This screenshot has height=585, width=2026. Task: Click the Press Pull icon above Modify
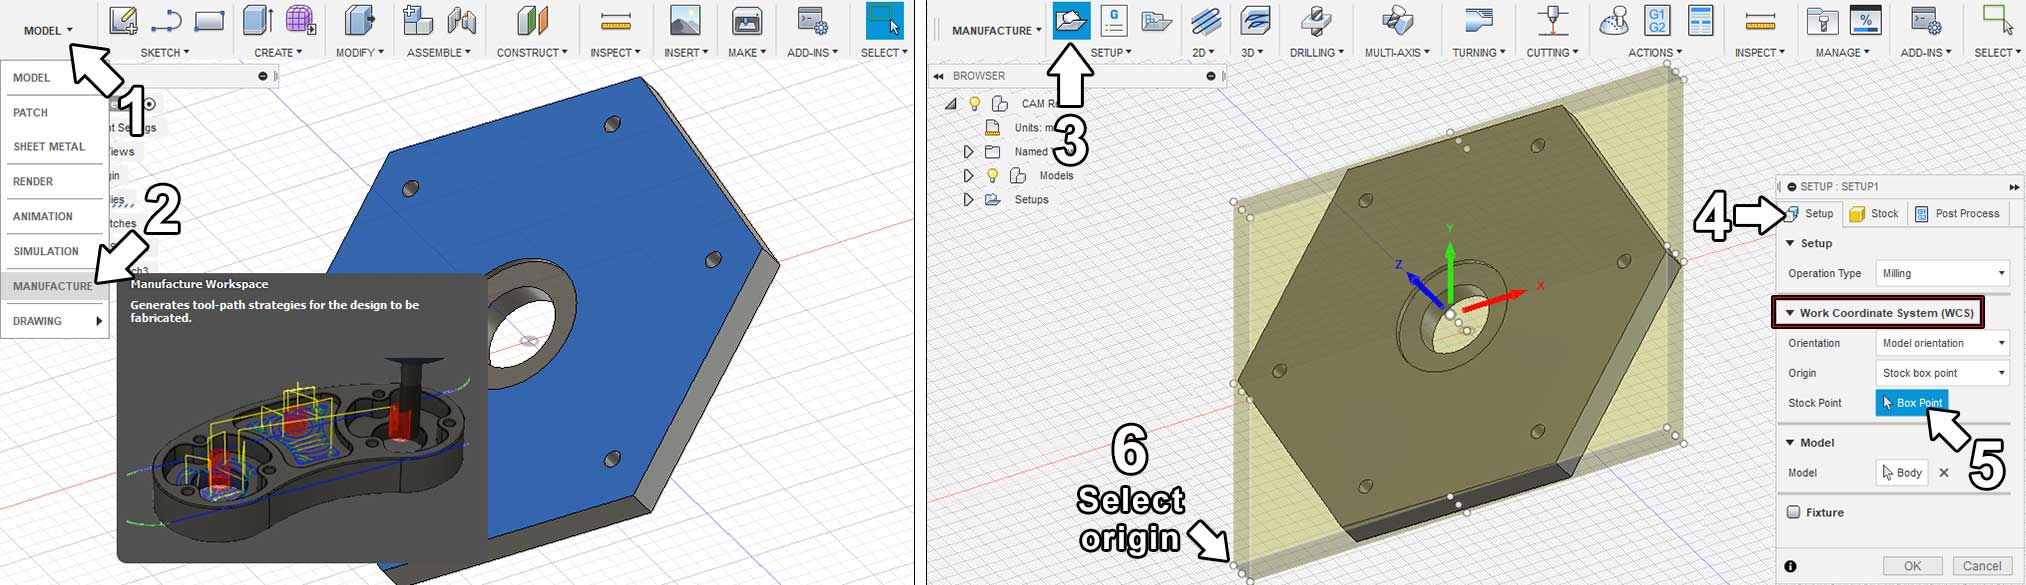pos(360,20)
